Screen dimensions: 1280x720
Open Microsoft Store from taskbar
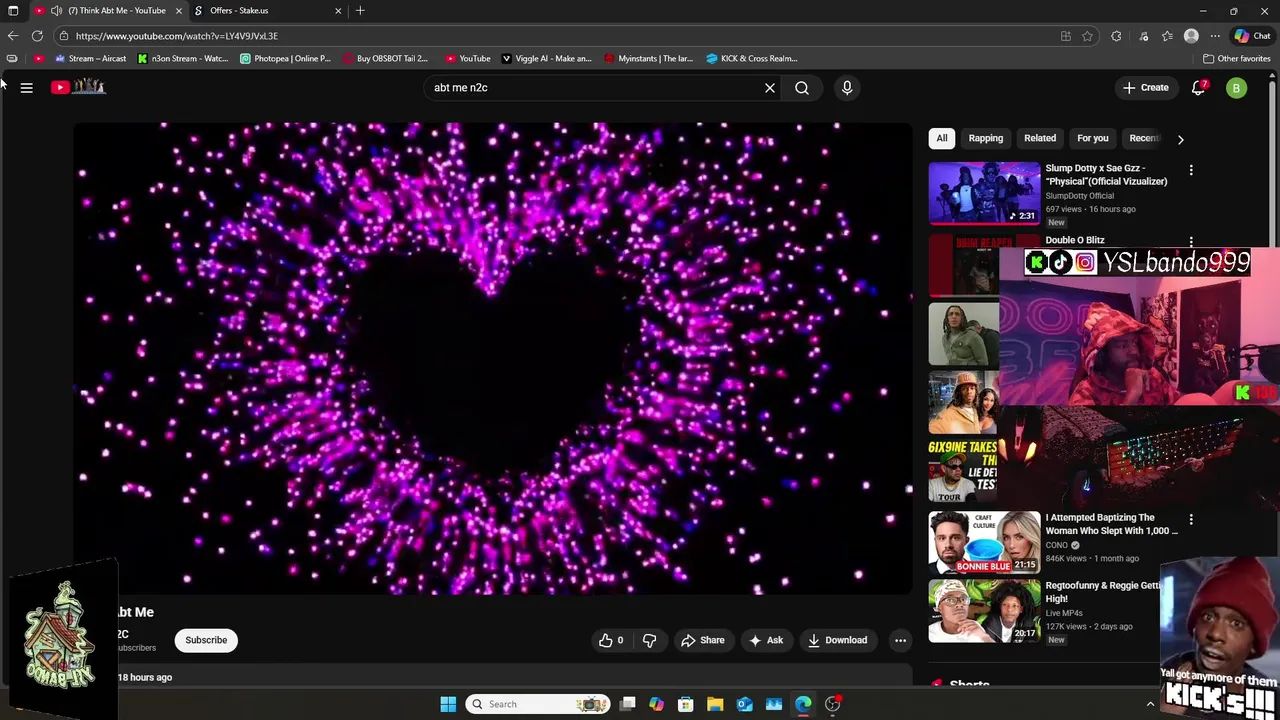[x=686, y=704]
